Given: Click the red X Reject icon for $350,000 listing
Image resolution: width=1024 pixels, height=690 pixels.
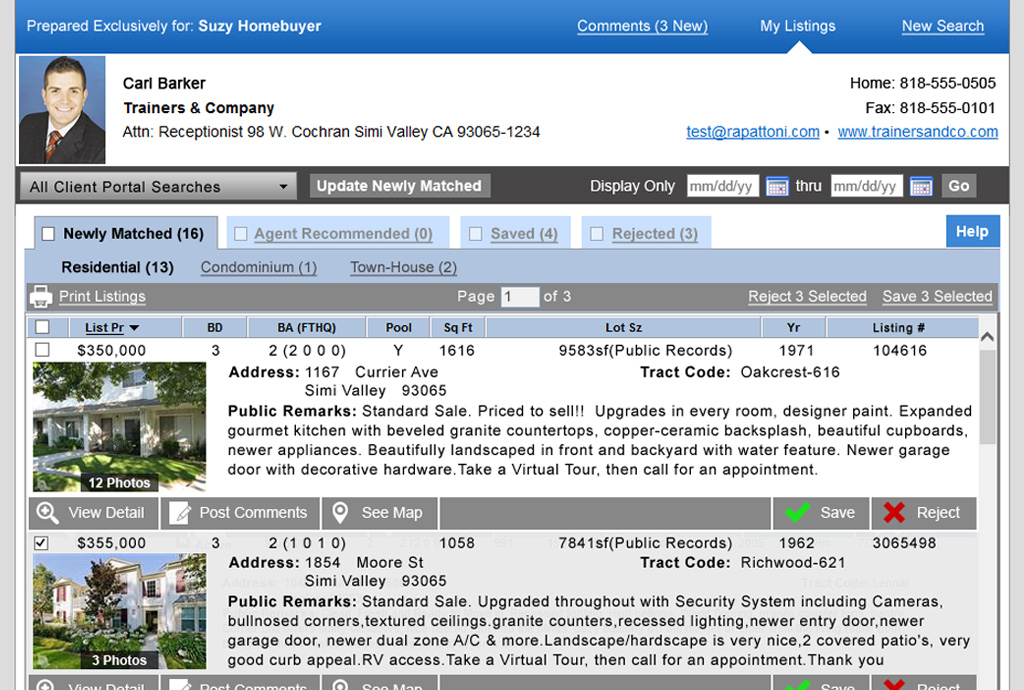Looking at the screenshot, I should tap(894, 513).
